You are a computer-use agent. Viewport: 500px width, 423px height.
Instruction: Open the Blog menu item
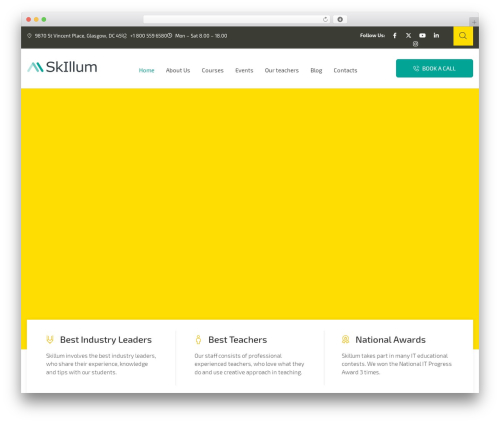[x=316, y=70]
